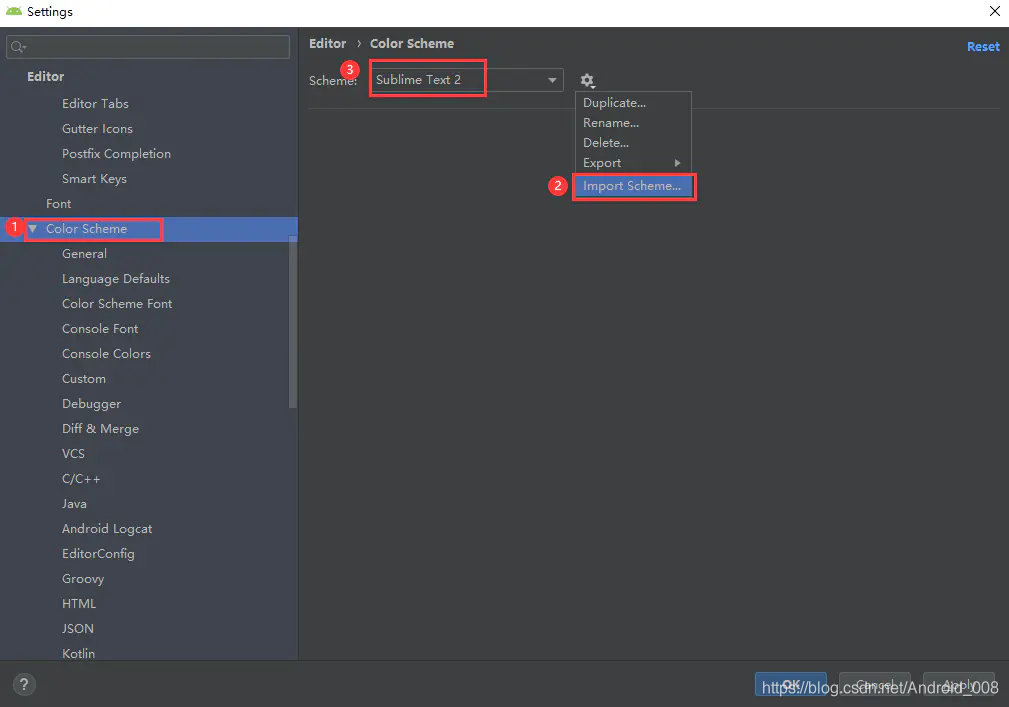Click the help question mark icon
This screenshot has height=707, width=1009.
(x=24, y=684)
